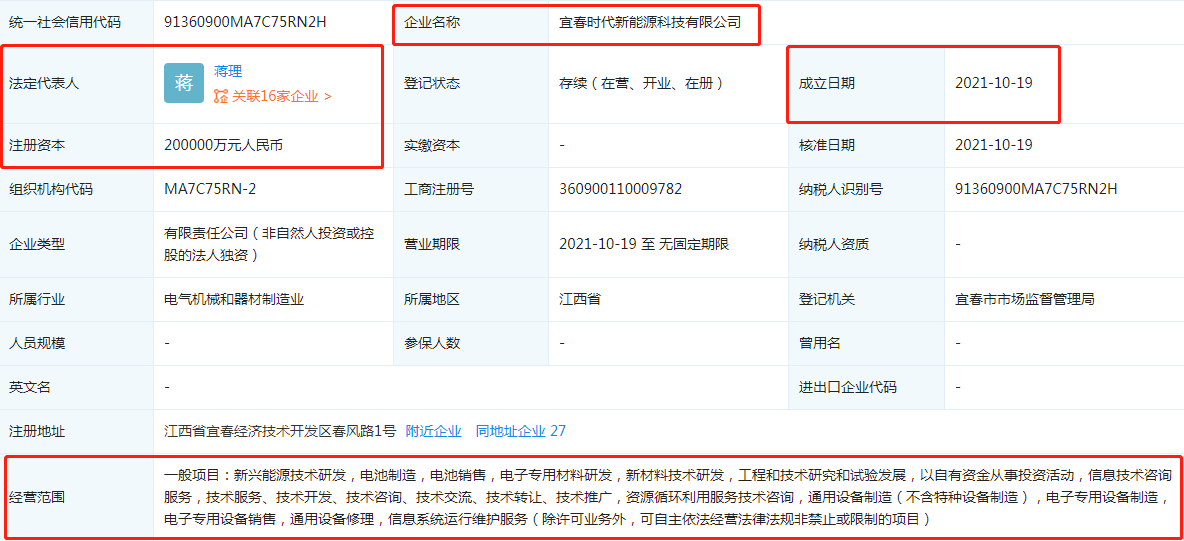The height and width of the screenshot is (541, 1184).
Task: Click the 核准日期 value 2021-10-19
Action: click(x=993, y=145)
